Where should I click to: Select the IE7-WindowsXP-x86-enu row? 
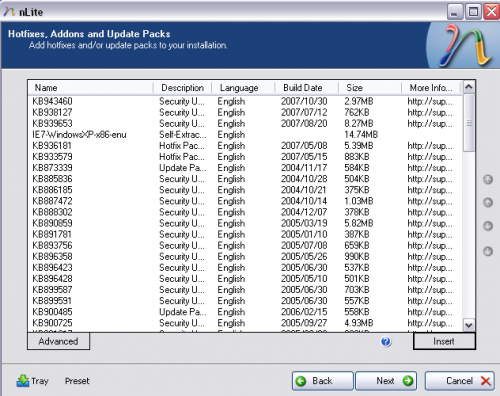point(245,134)
